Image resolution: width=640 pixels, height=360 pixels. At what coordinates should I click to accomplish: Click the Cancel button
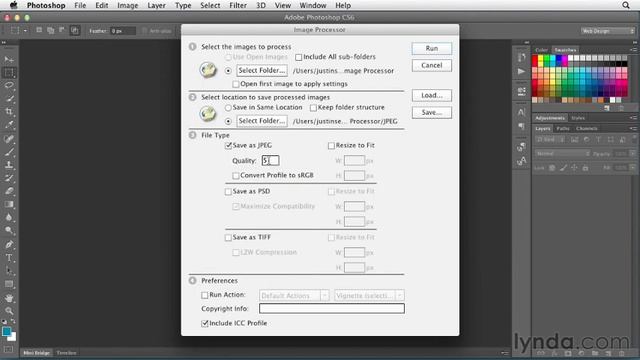431,65
